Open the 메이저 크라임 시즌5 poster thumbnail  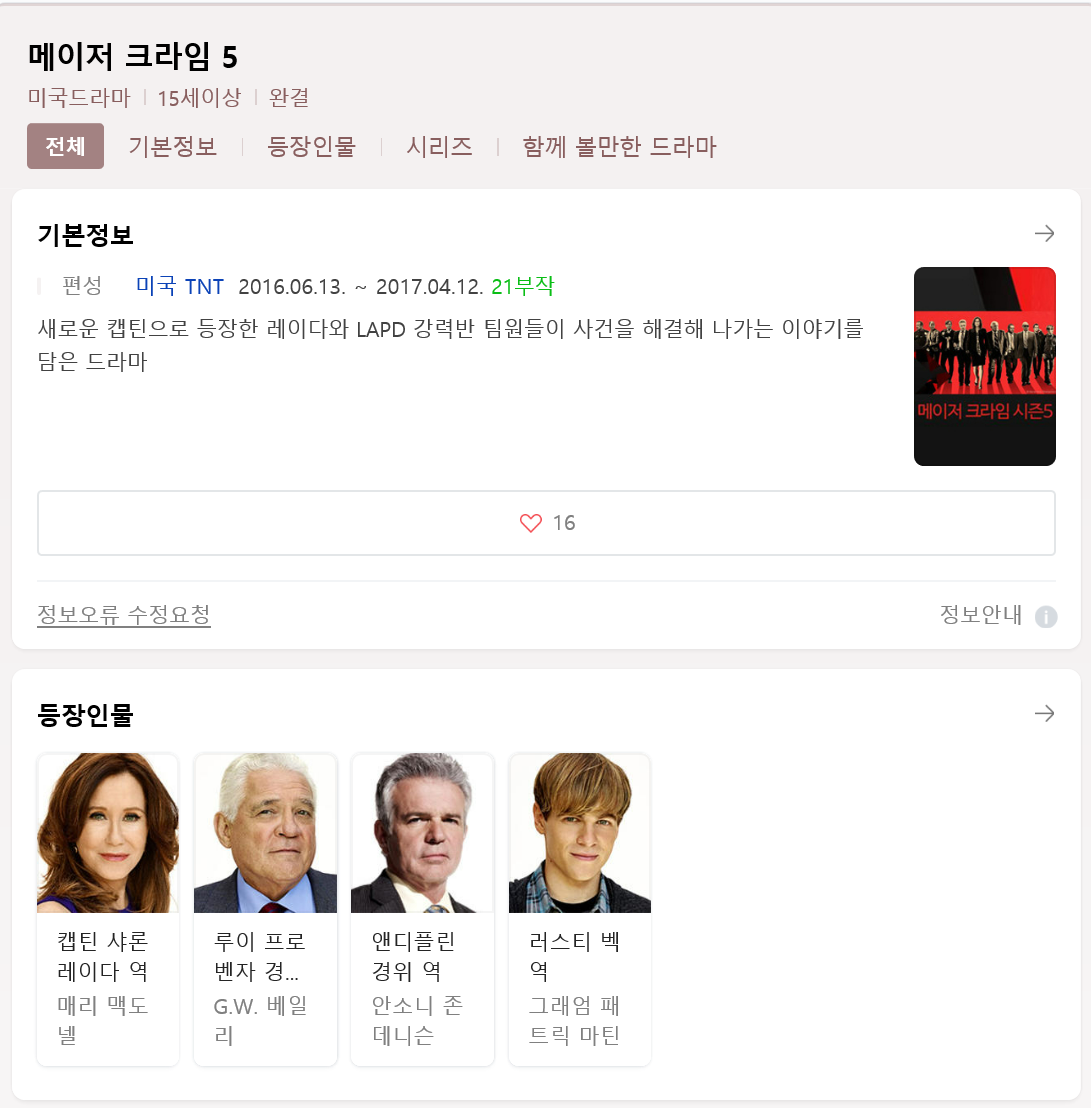pos(984,366)
